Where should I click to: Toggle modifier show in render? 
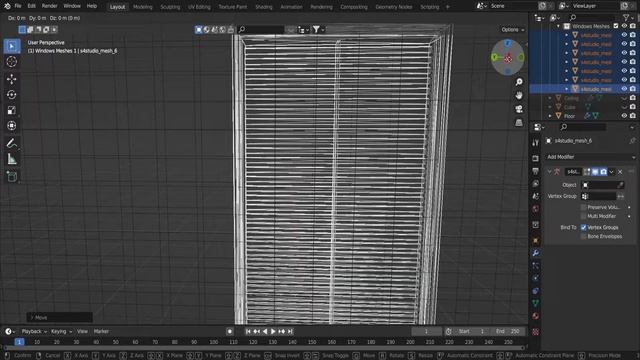tap(603, 172)
